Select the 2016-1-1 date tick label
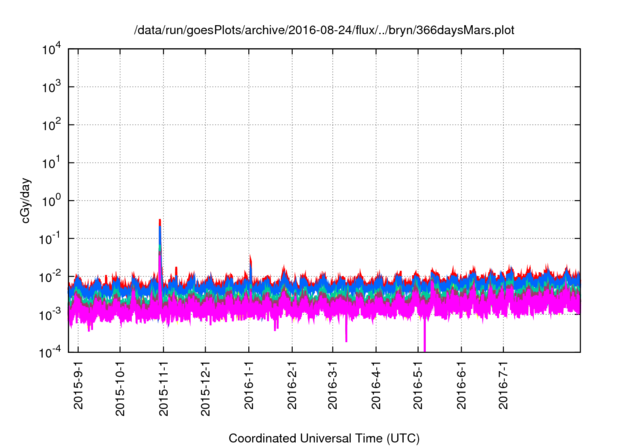Screen dimensions: 640x448 [250, 385]
